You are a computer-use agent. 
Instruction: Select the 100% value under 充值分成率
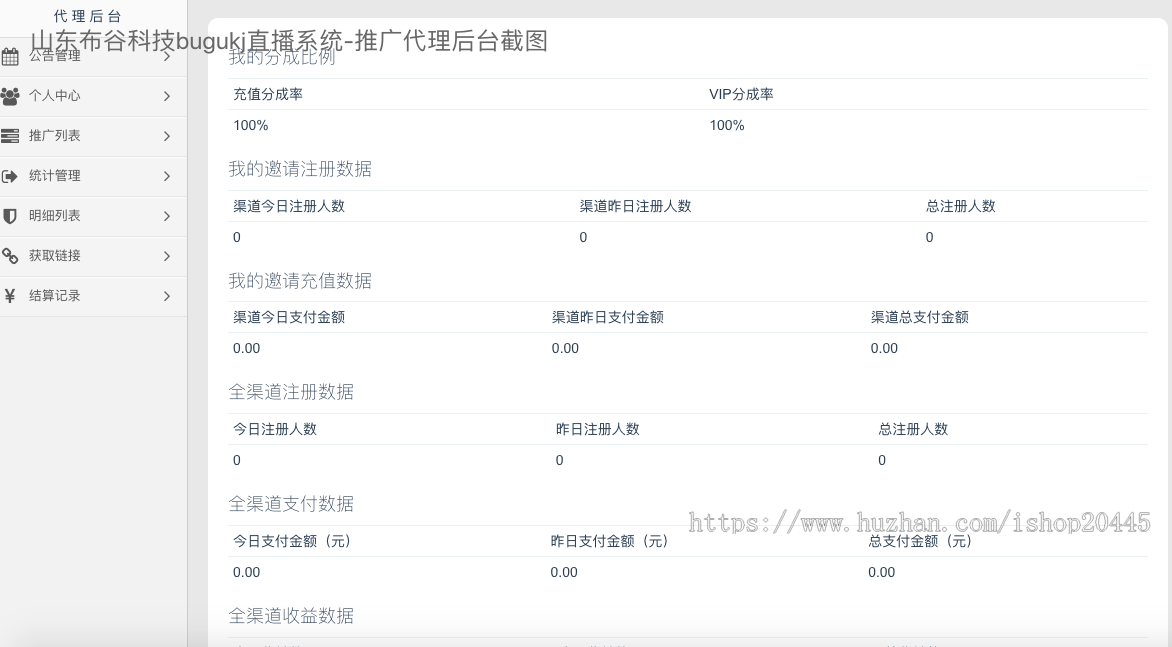tap(250, 126)
